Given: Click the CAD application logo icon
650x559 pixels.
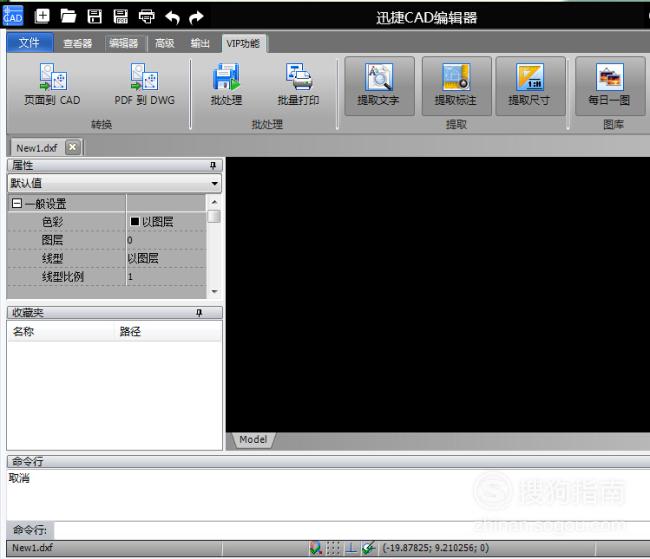Looking at the screenshot, I should 13,16.
